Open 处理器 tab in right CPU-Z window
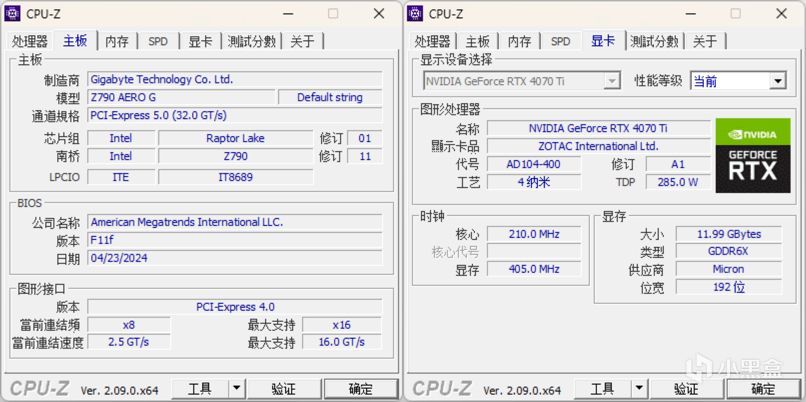Screen dimensions: 806x402 pos(432,41)
